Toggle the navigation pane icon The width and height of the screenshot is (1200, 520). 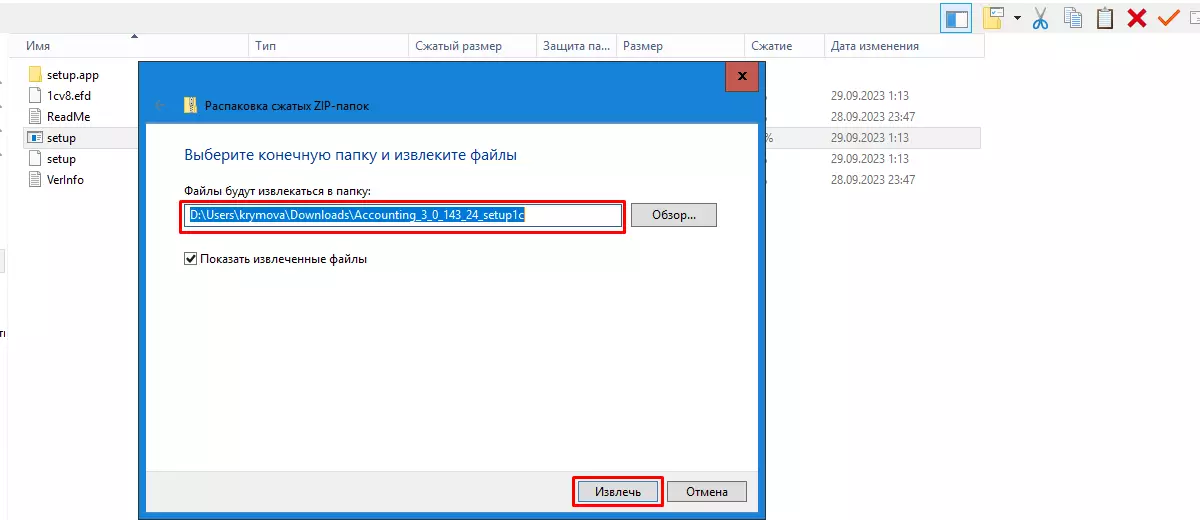[x=957, y=18]
